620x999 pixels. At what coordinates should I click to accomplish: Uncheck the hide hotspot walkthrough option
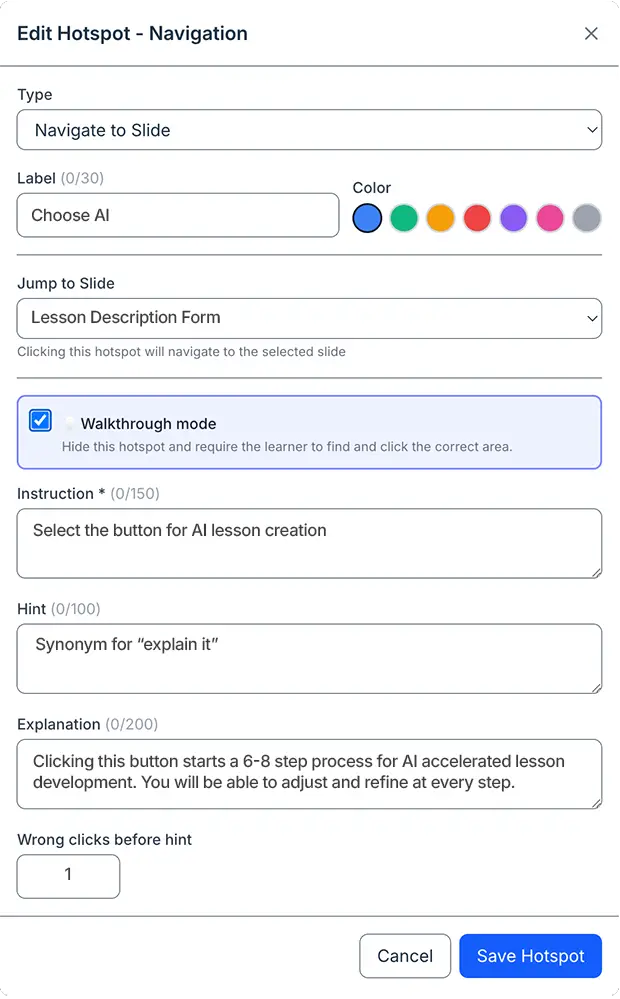39,420
